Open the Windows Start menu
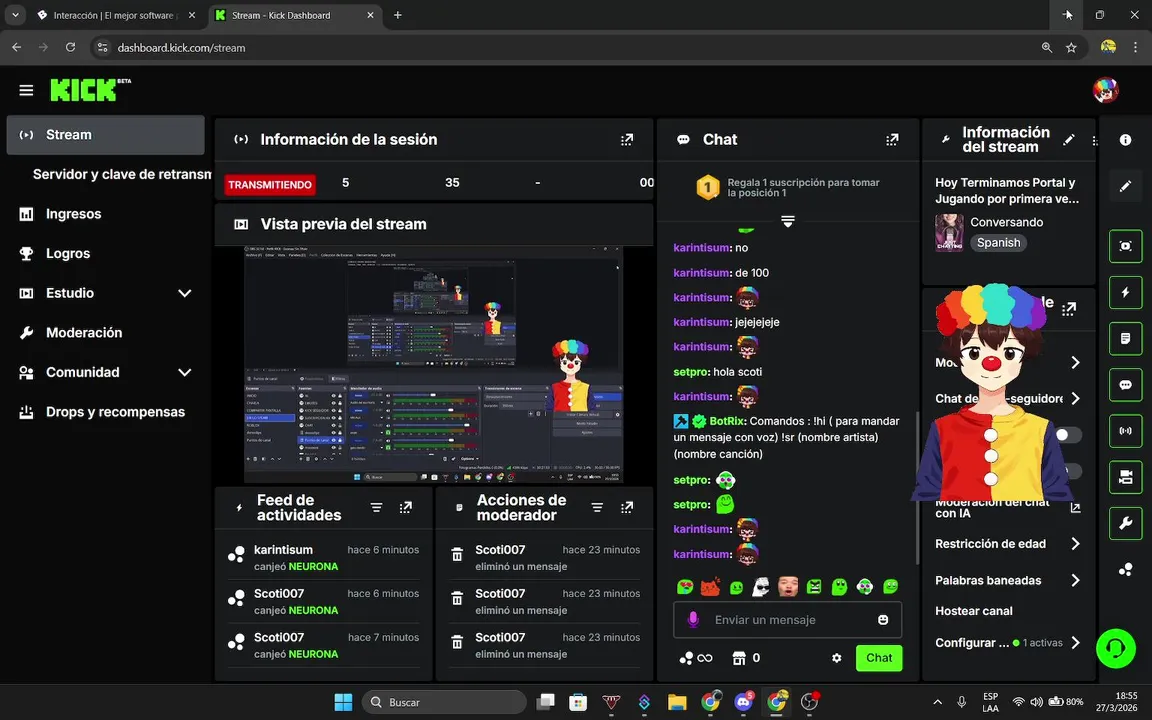This screenshot has width=1152, height=720. 343,702
